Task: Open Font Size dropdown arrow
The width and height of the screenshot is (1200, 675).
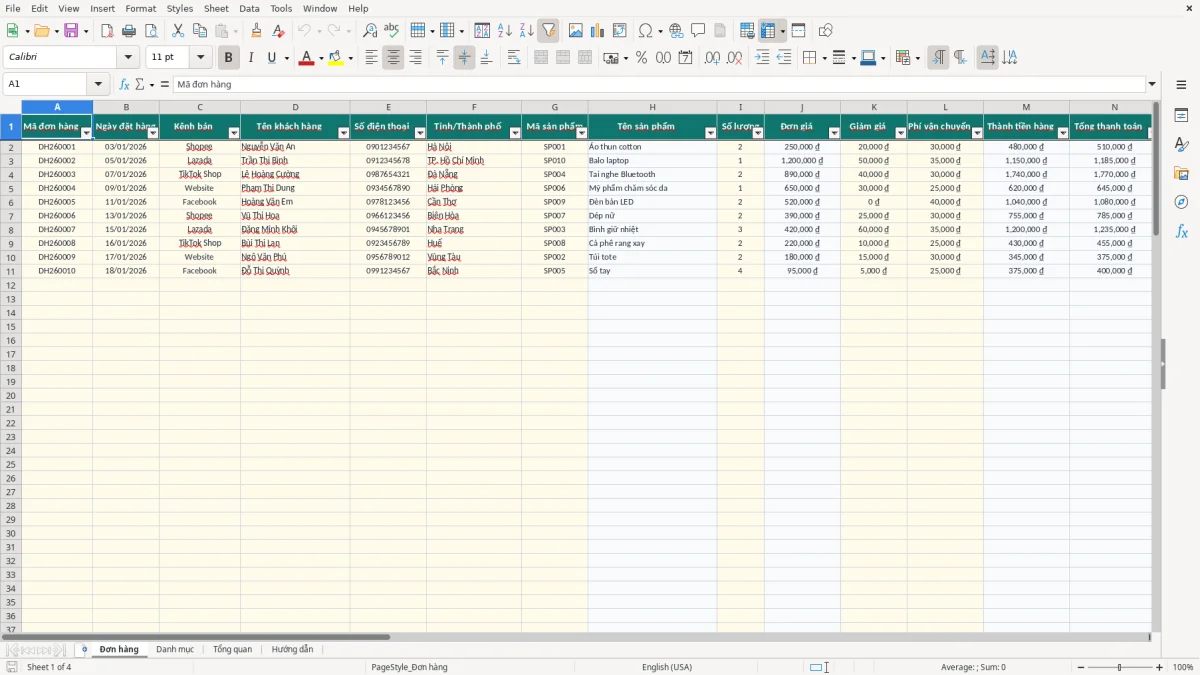Action: [x=201, y=58]
